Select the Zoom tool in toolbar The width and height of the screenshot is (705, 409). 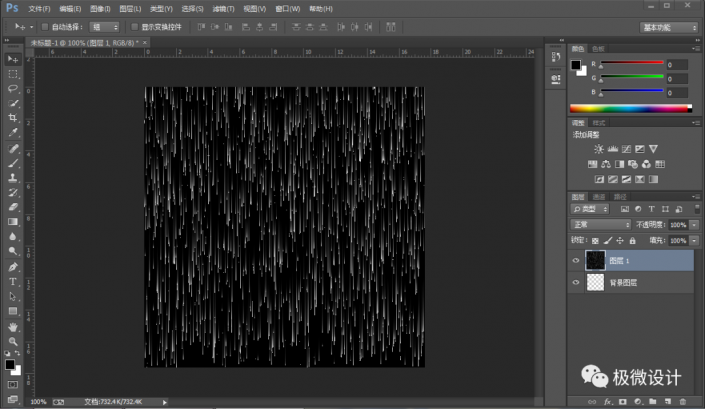[13, 341]
